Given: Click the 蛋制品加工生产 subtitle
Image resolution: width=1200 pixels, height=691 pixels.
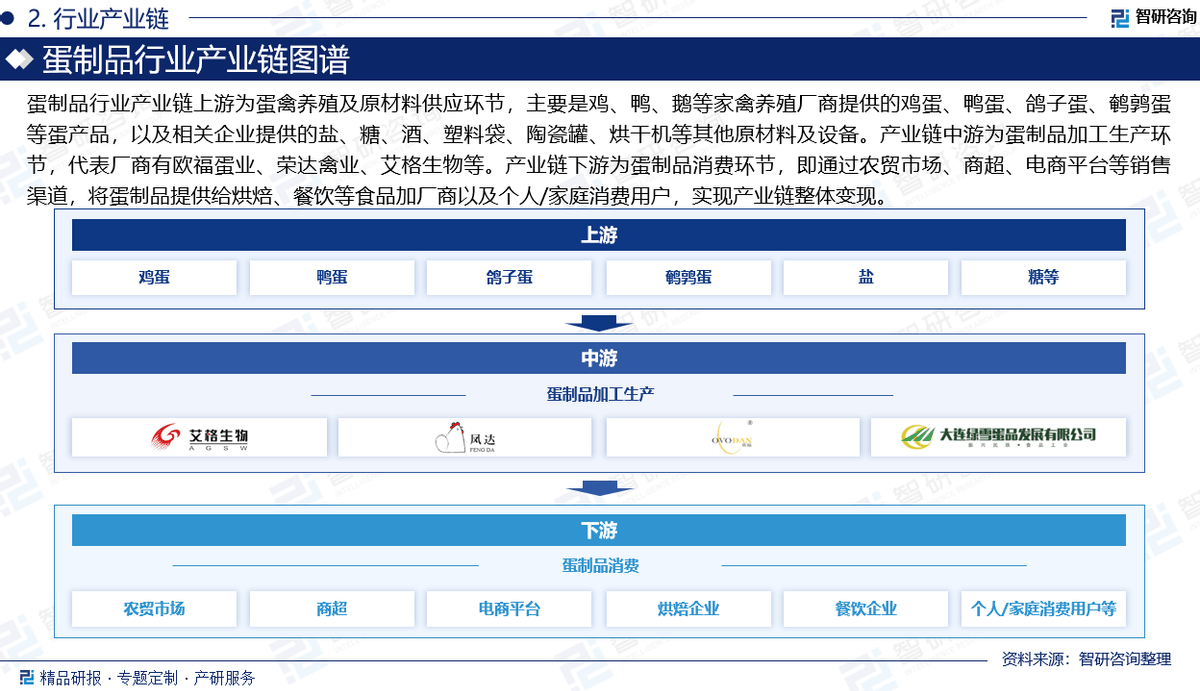Looking at the screenshot, I should 600,395.
